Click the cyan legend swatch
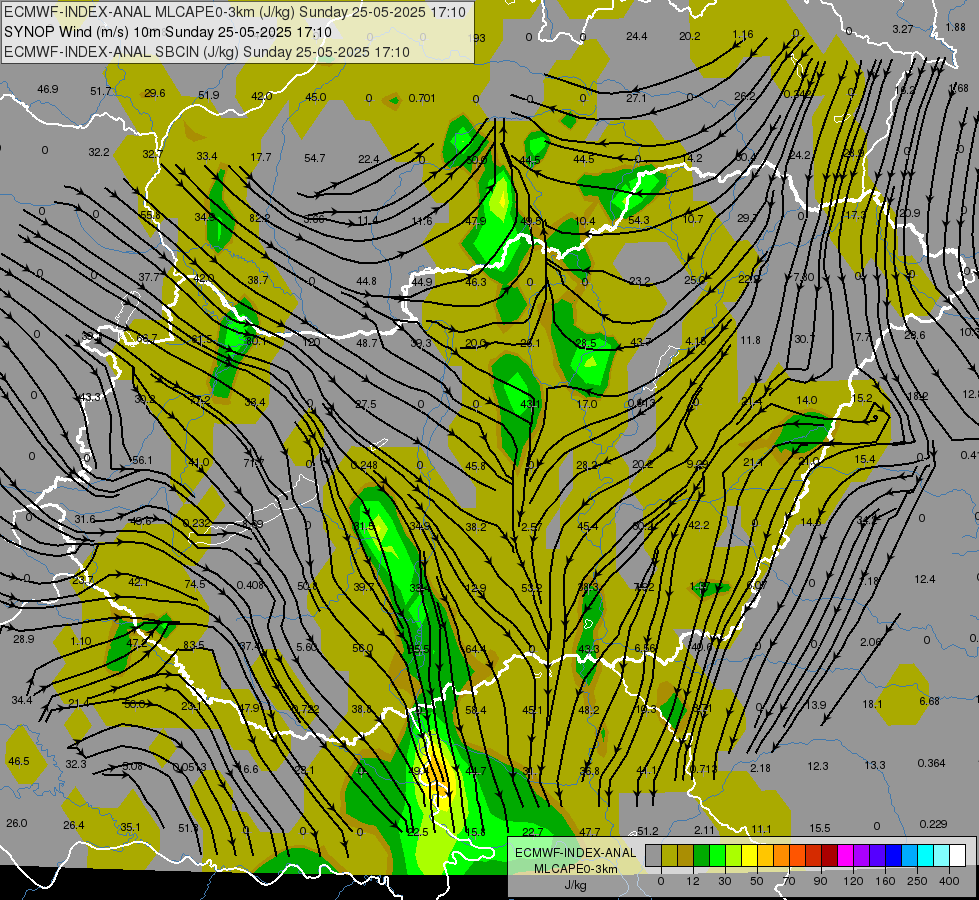979x900 pixels. coord(925,855)
